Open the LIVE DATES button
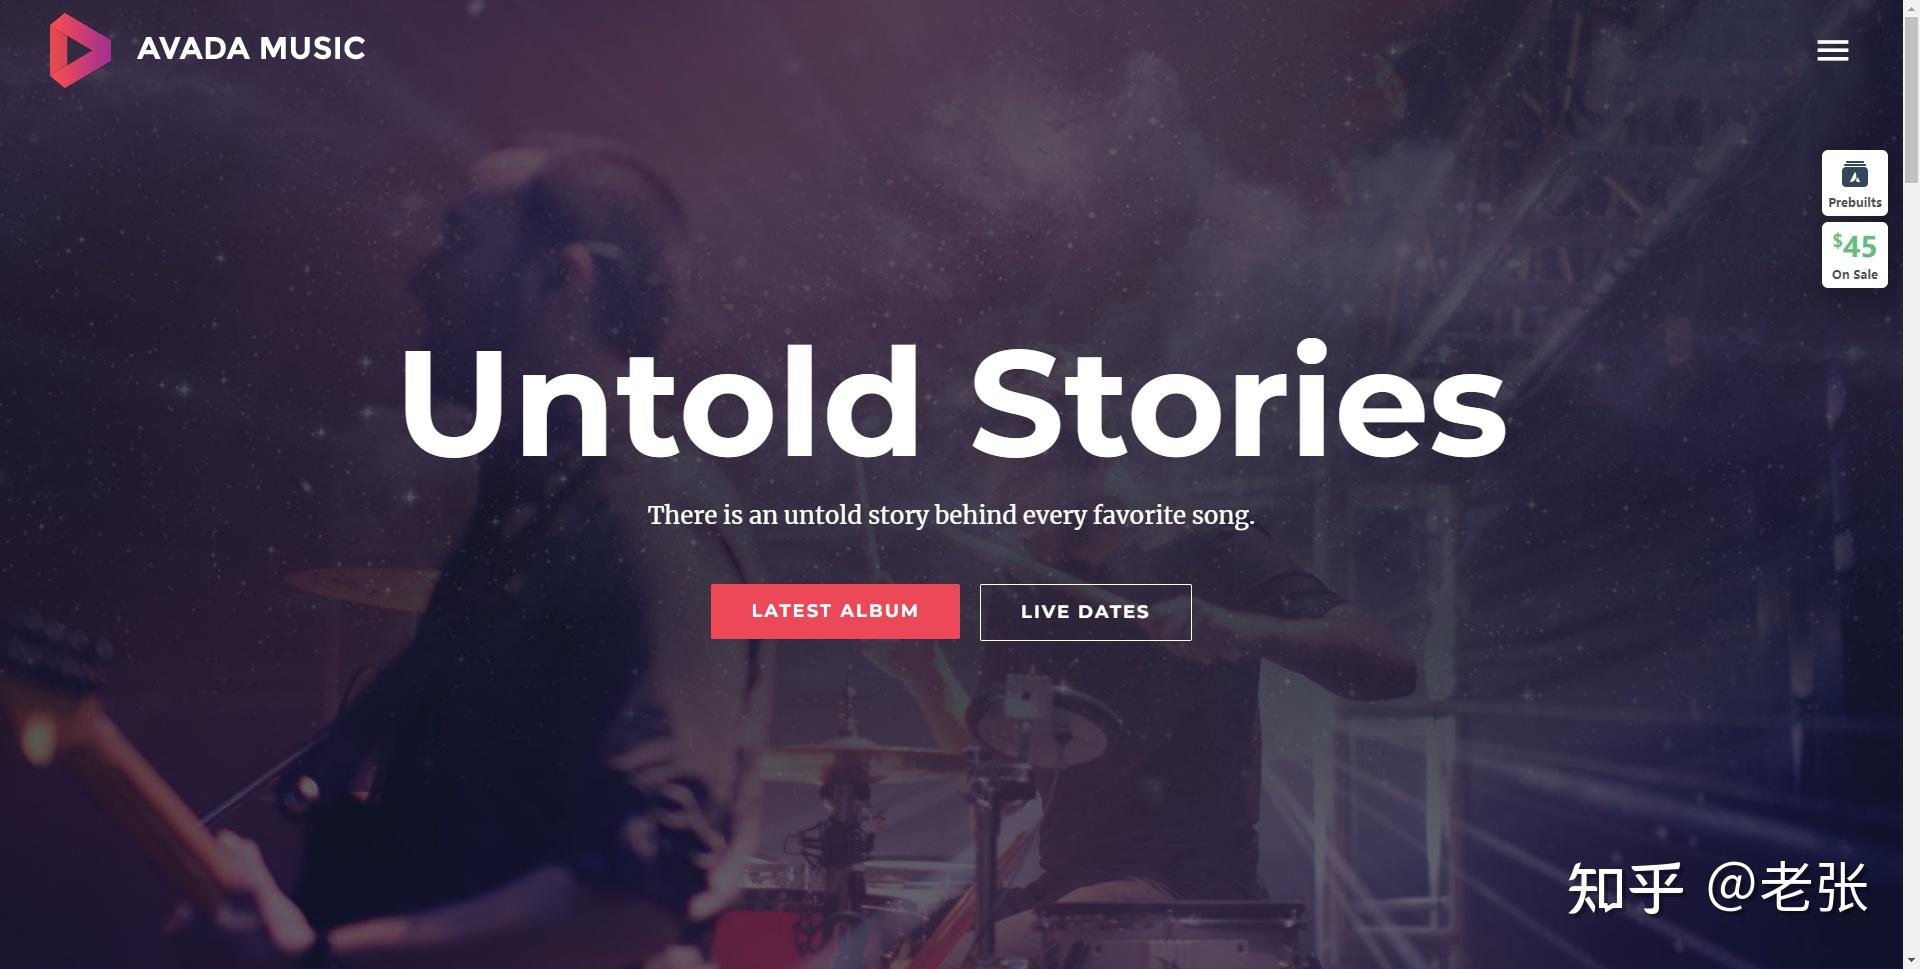1920x969 pixels. coord(1085,612)
